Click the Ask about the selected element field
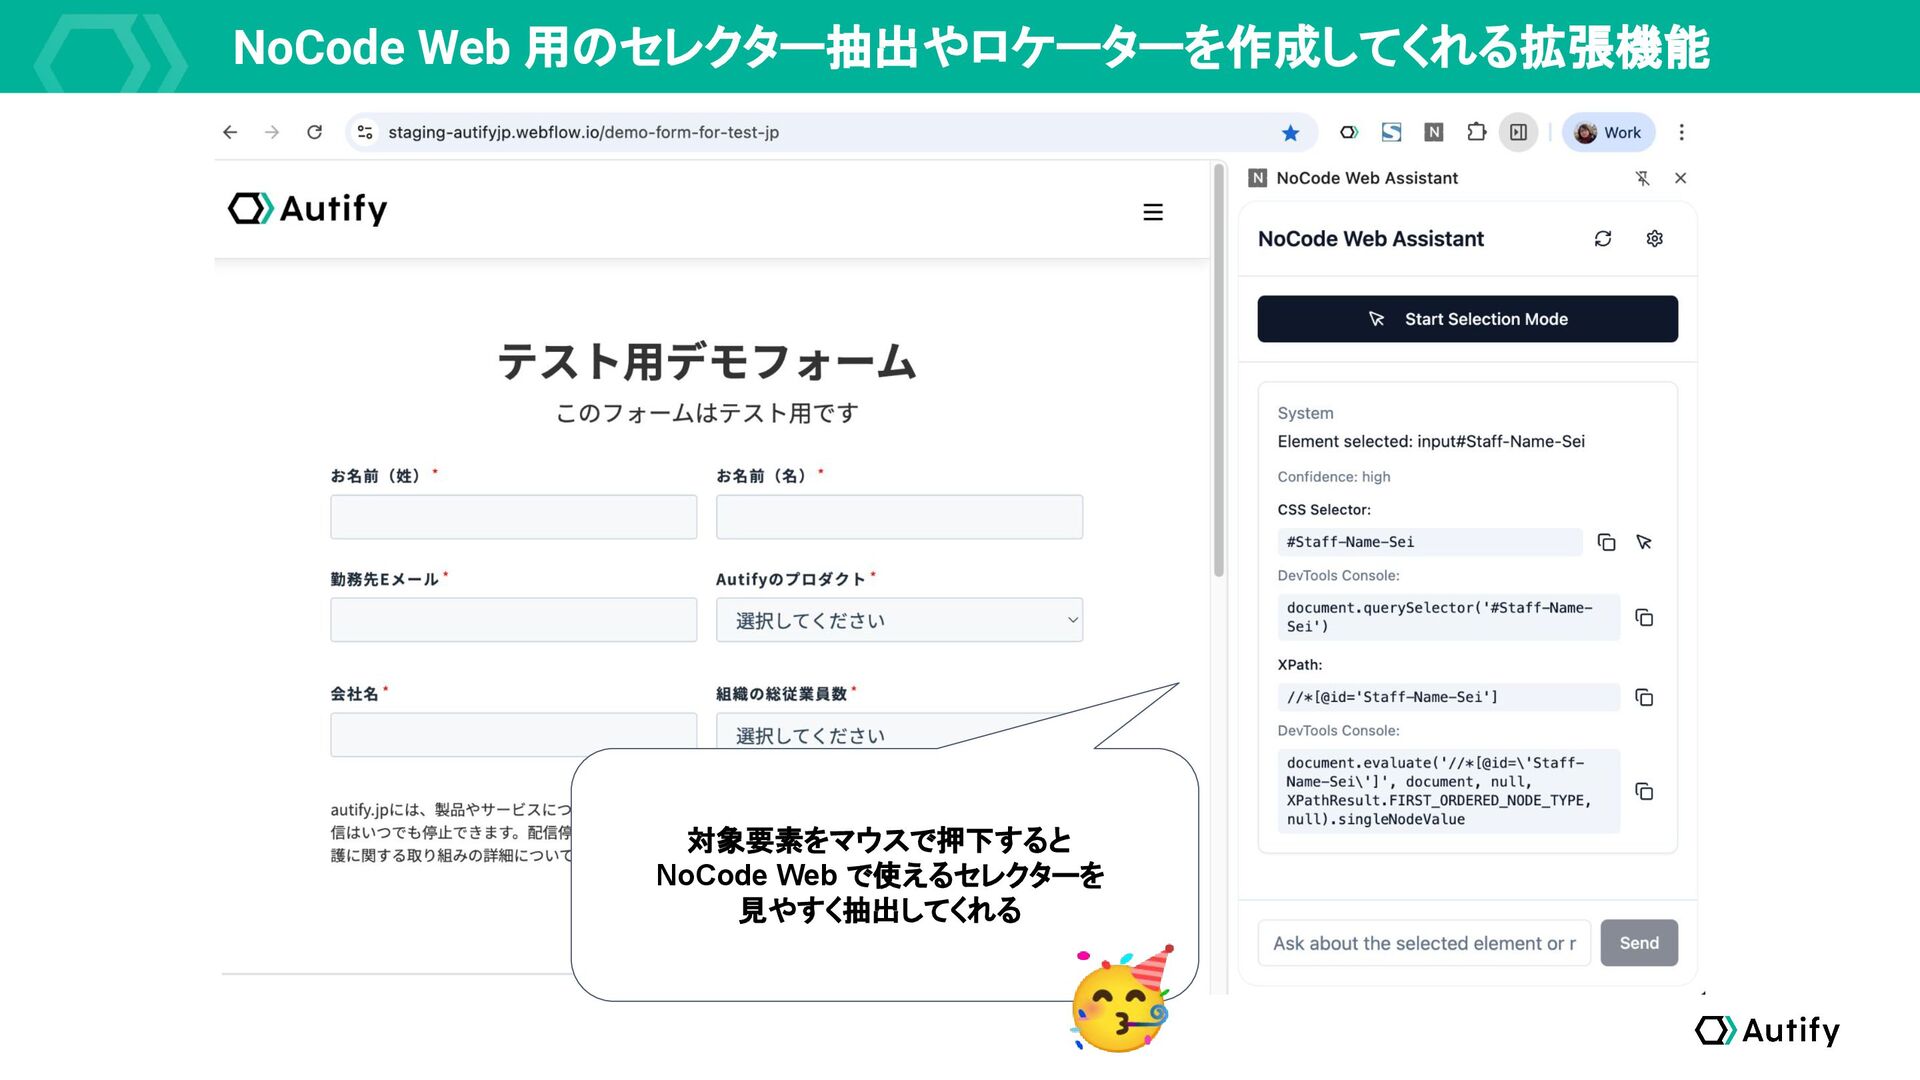This screenshot has height=1080, width=1920. pos(1424,943)
